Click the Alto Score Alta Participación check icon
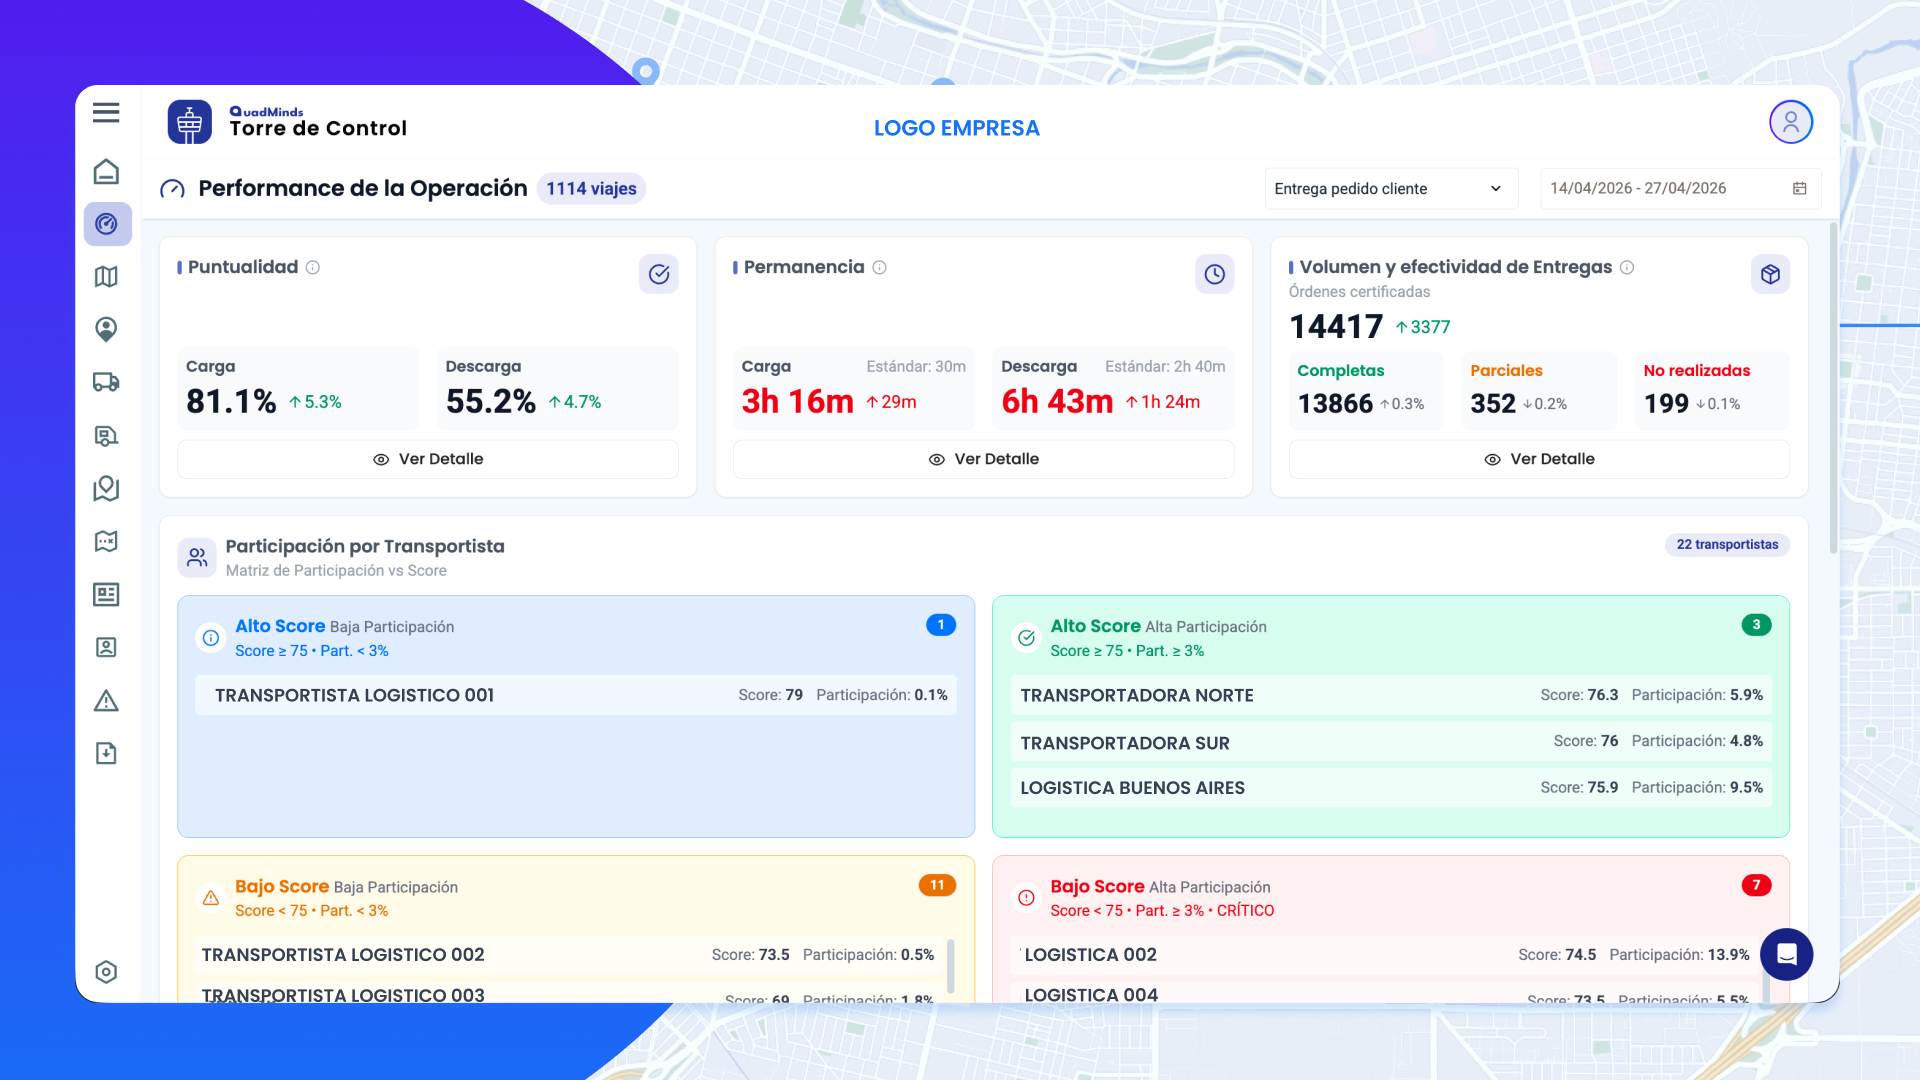 tap(1026, 637)
